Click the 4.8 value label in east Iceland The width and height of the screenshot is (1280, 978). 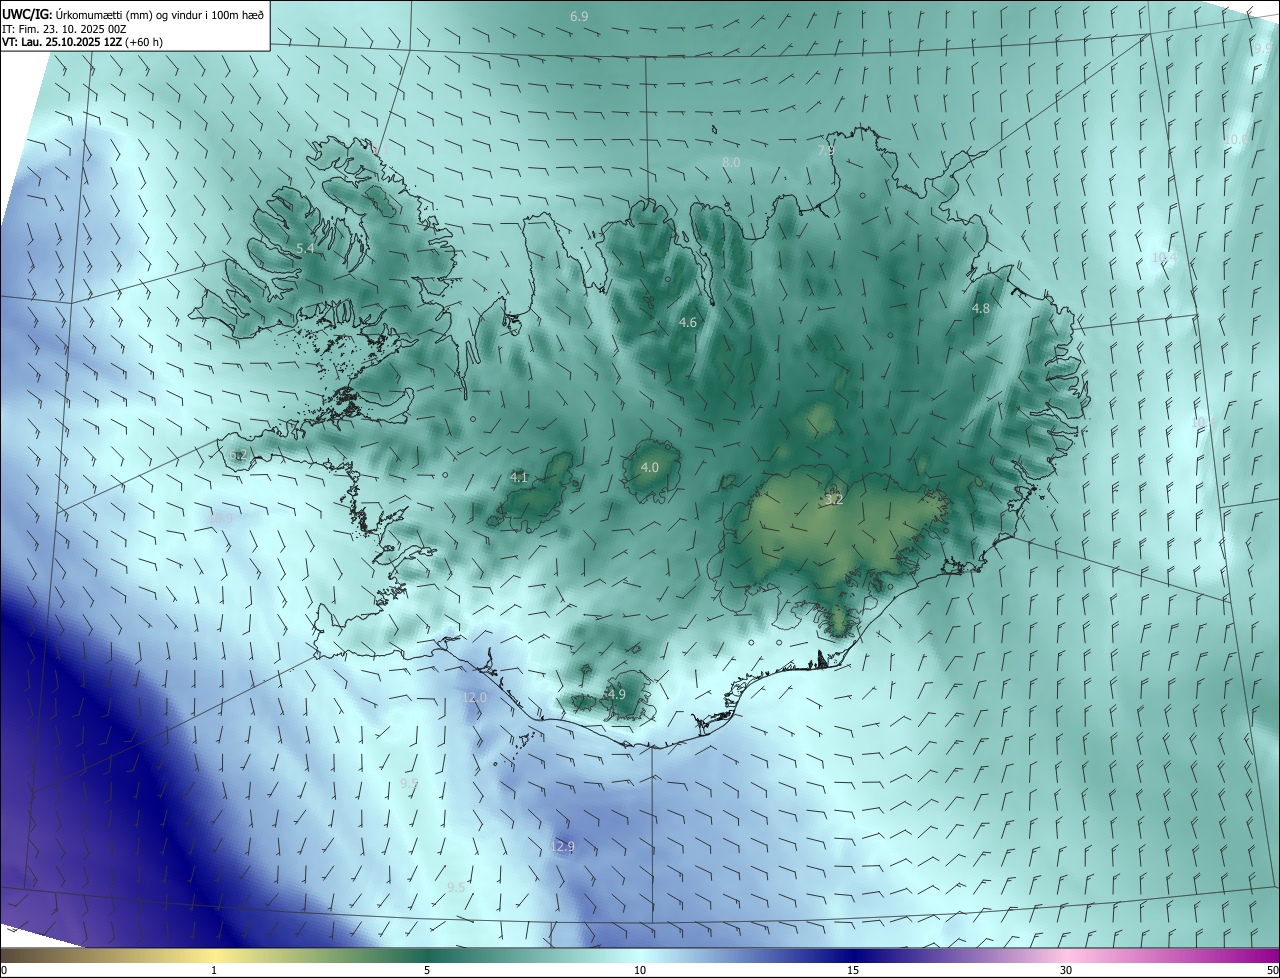pyautogui.click(x=981, y=309)
